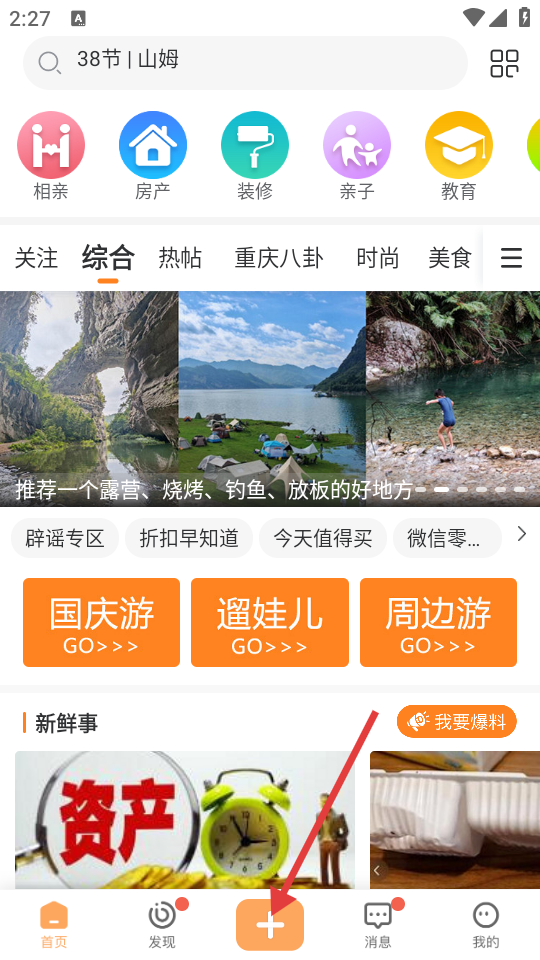Switch to the 重庆八卦 tab
The image size is (540, 960).
(x=279, y=258)
